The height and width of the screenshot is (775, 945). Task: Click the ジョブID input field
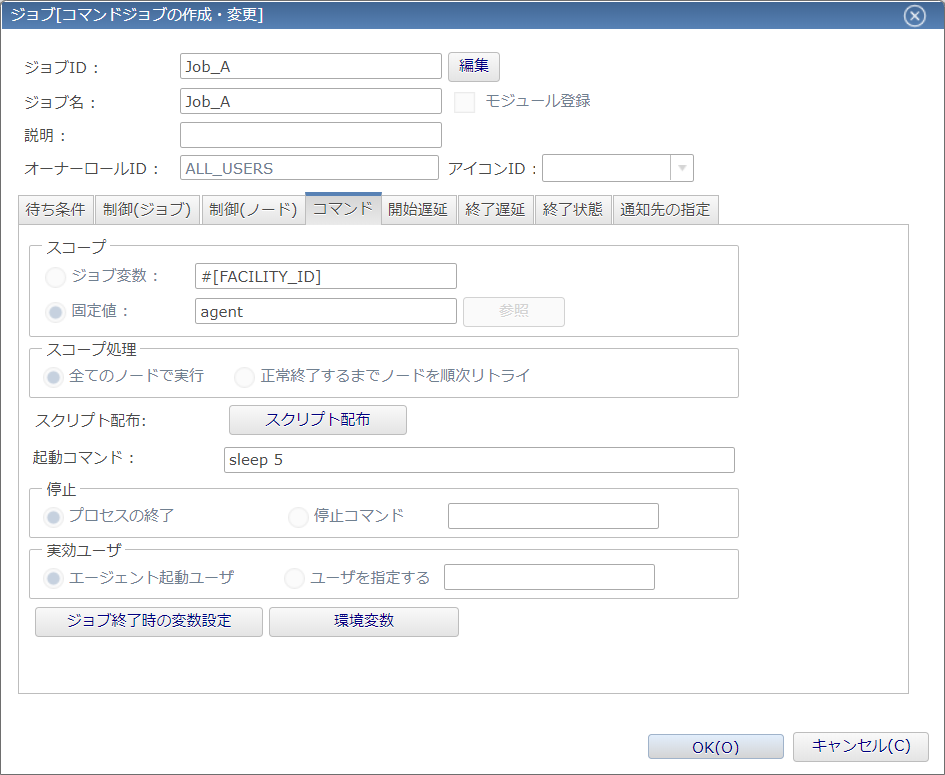[310, 66]
